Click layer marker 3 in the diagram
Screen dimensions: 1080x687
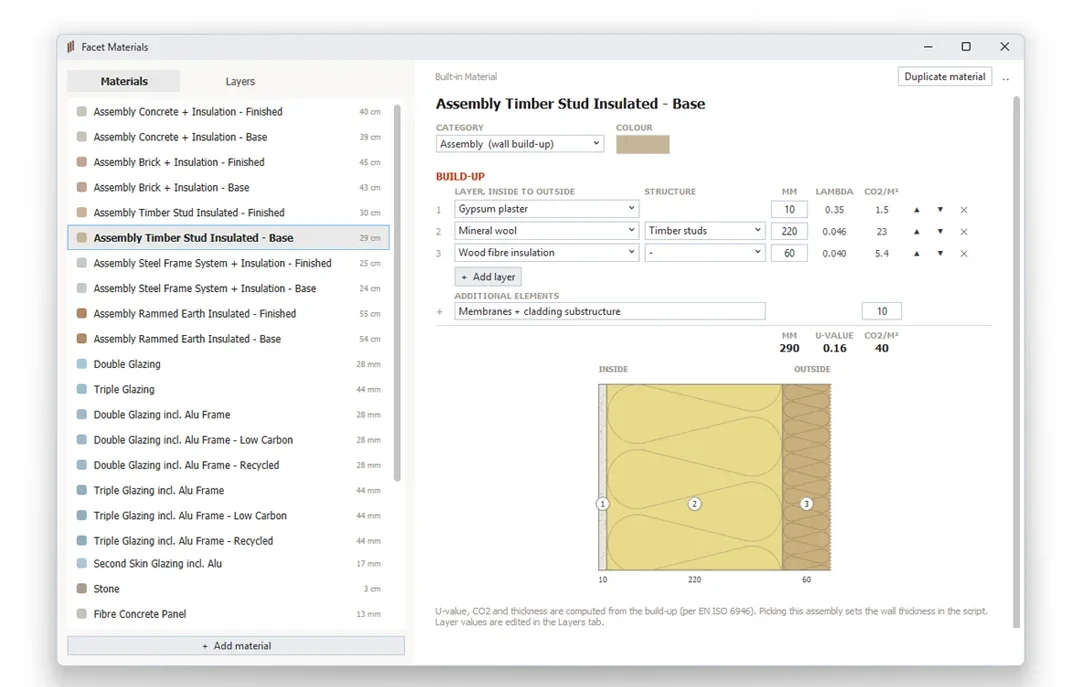pos(806,504)
